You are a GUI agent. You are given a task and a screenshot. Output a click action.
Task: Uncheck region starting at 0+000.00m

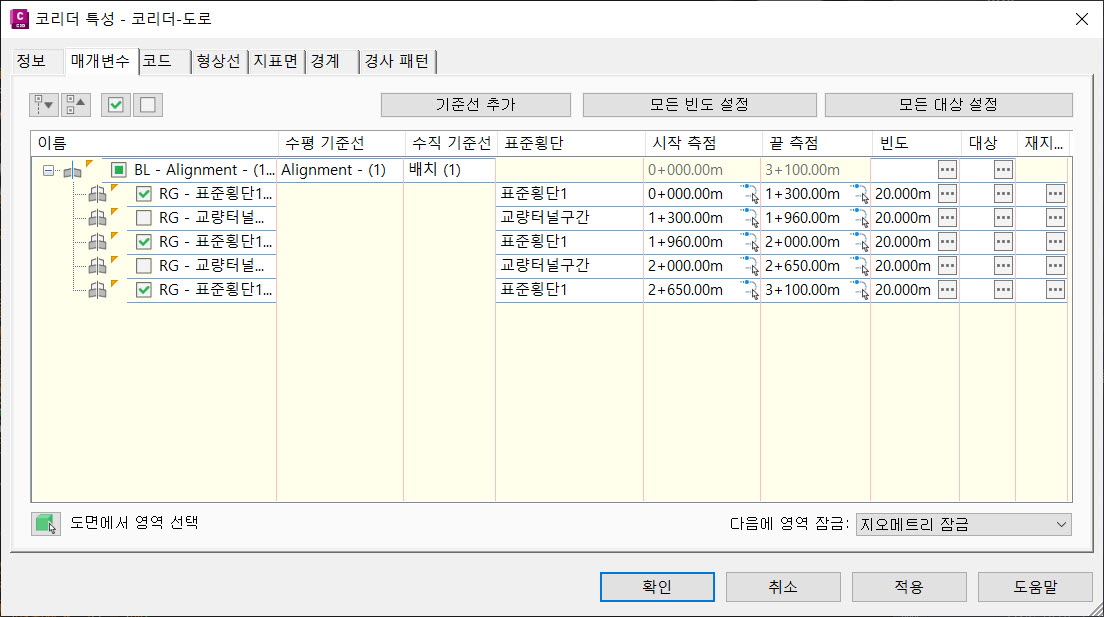coord(144,194)
